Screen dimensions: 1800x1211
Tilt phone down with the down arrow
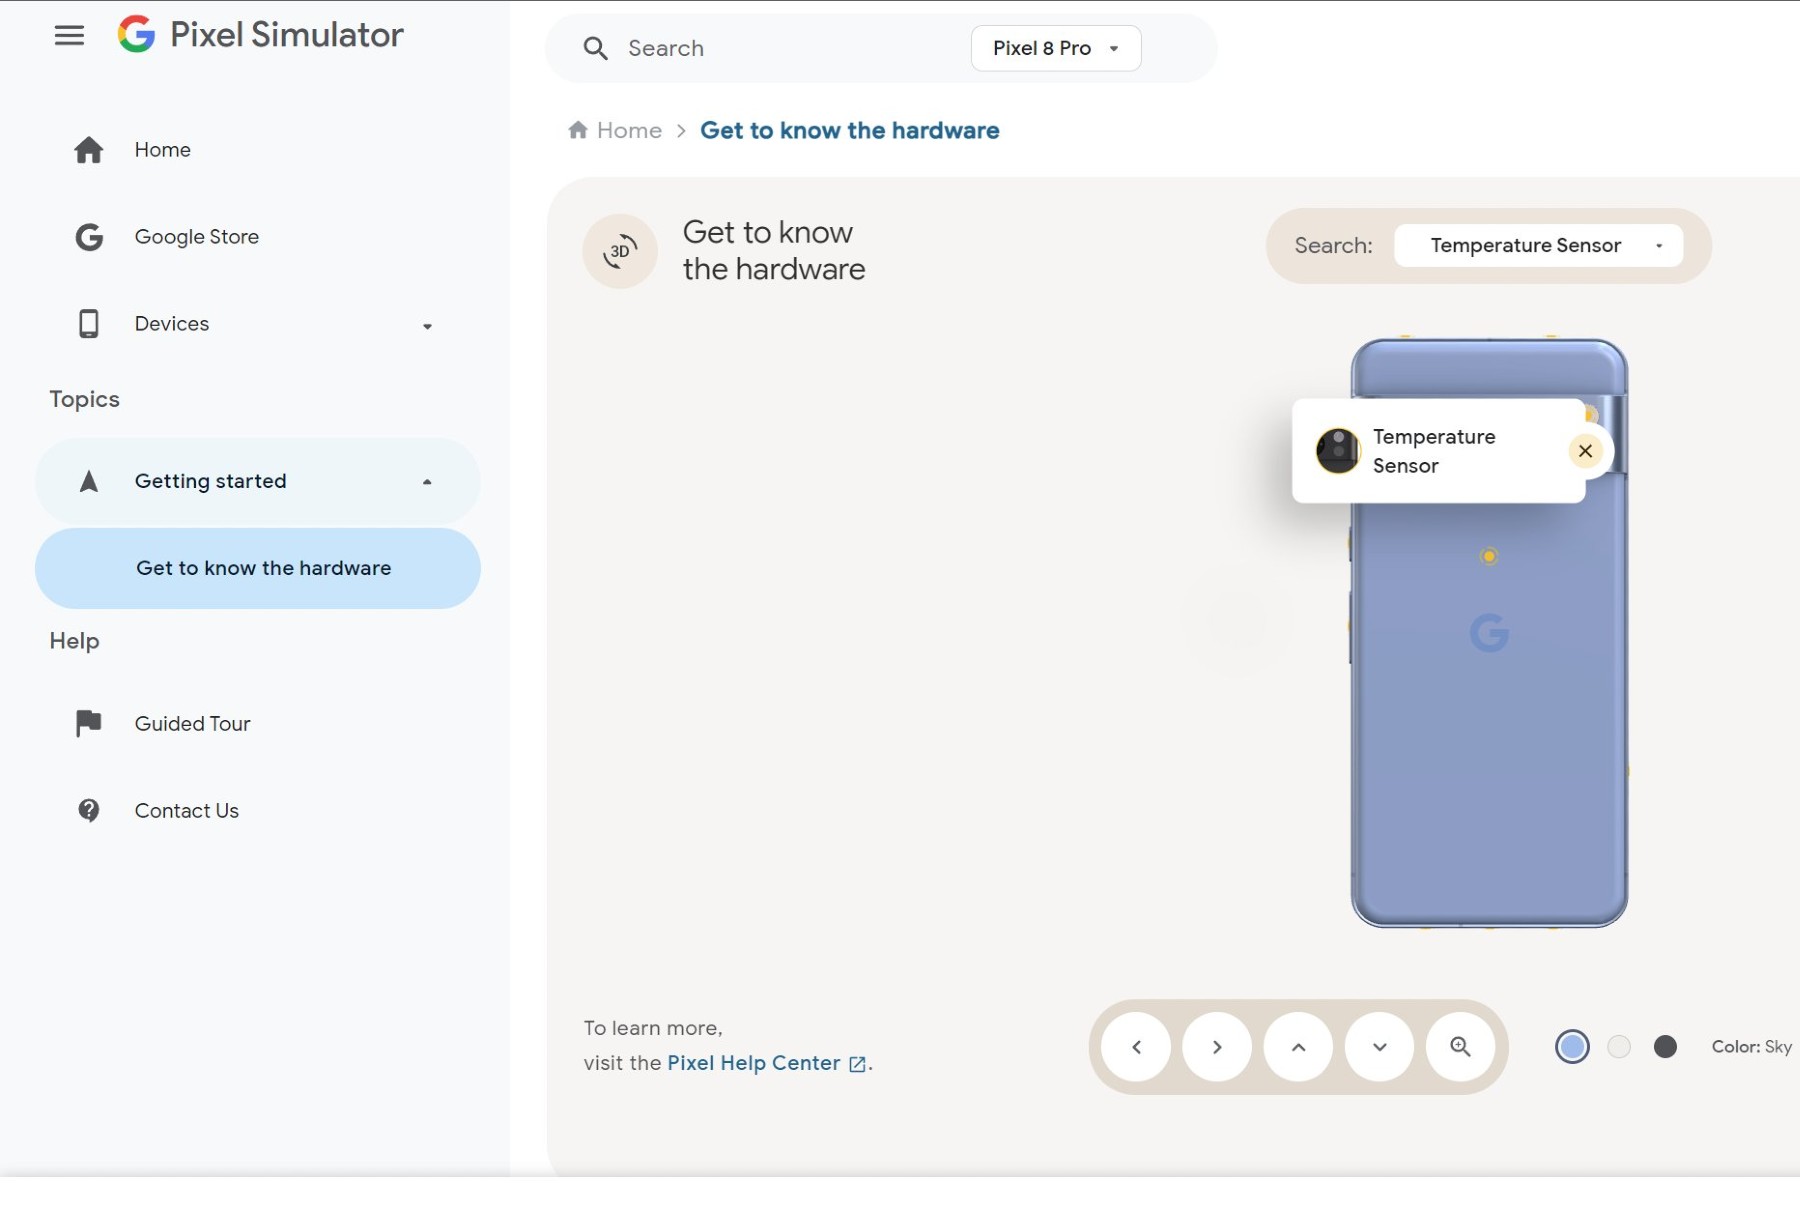(1380, 1047)
